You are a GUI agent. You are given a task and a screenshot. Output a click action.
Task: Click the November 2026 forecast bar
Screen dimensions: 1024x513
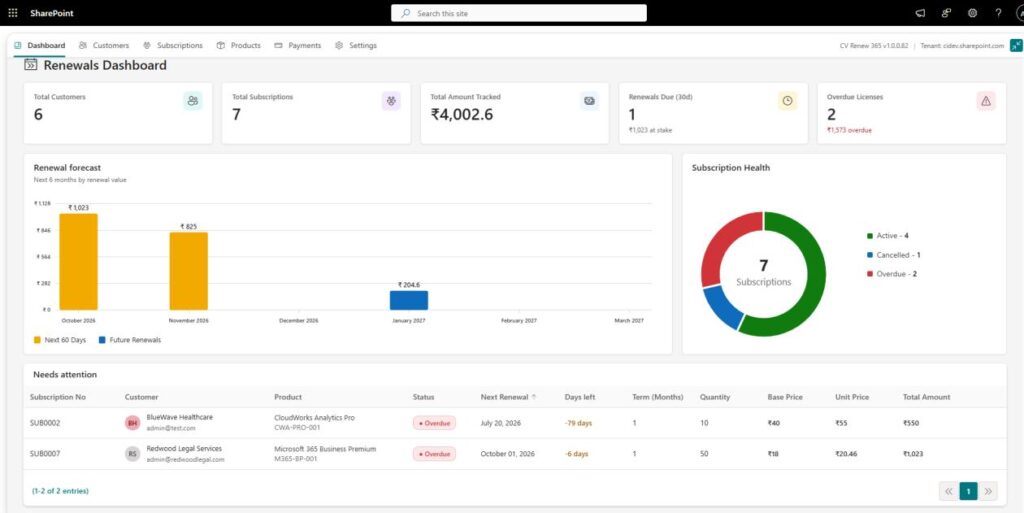[189, 271]
